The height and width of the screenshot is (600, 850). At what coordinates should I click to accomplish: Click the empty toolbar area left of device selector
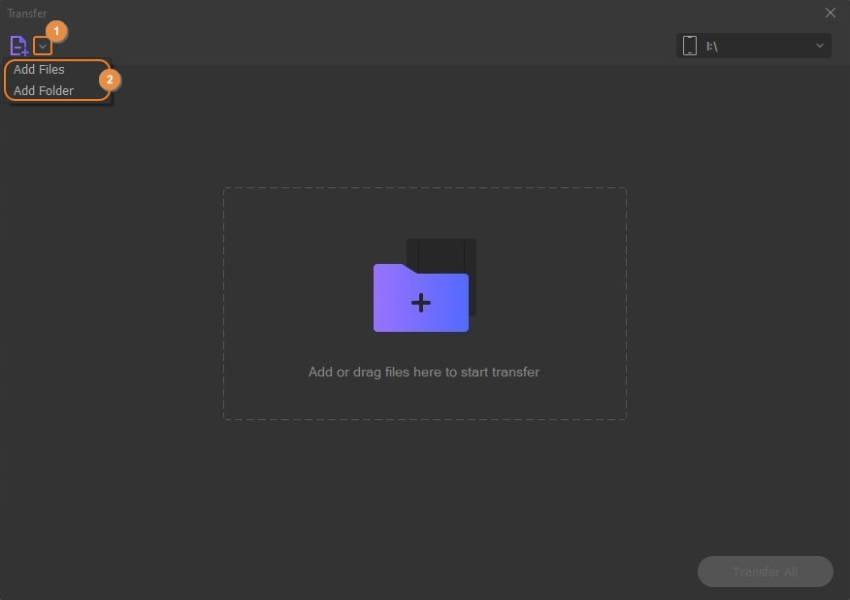click(x=400, y=46)
